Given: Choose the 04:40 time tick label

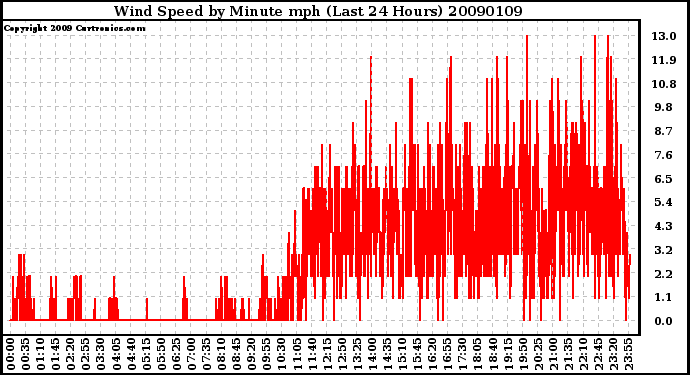Looking at the screenshot, I should (131, 354).
